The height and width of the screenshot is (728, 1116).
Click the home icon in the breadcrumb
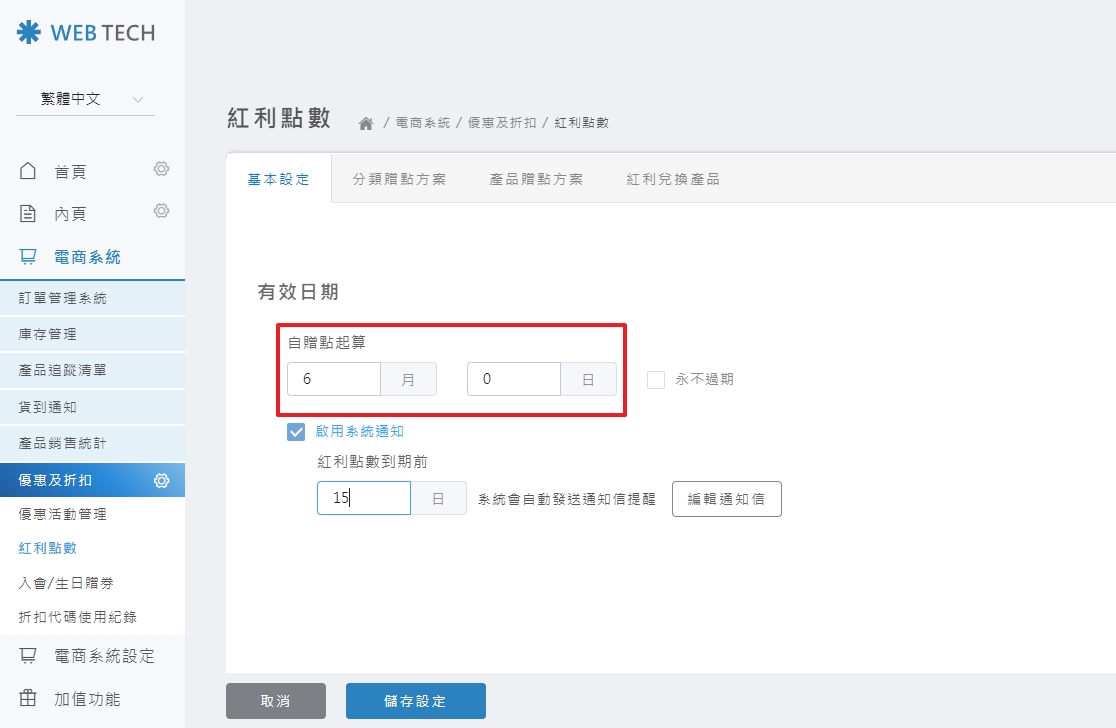tap(367, 120)
